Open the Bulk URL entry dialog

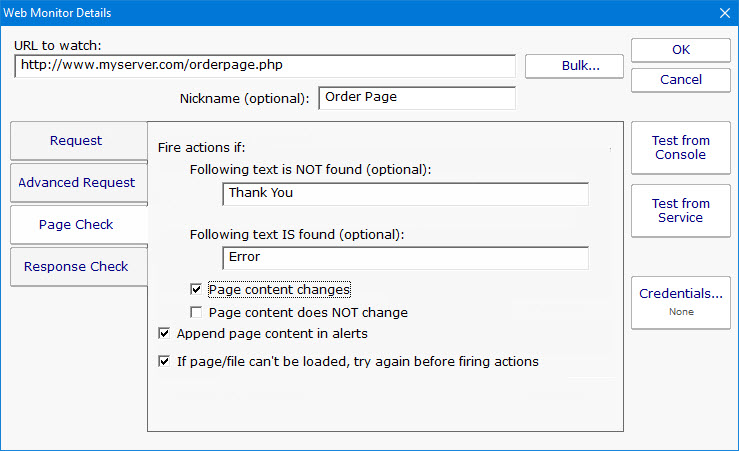574,66
